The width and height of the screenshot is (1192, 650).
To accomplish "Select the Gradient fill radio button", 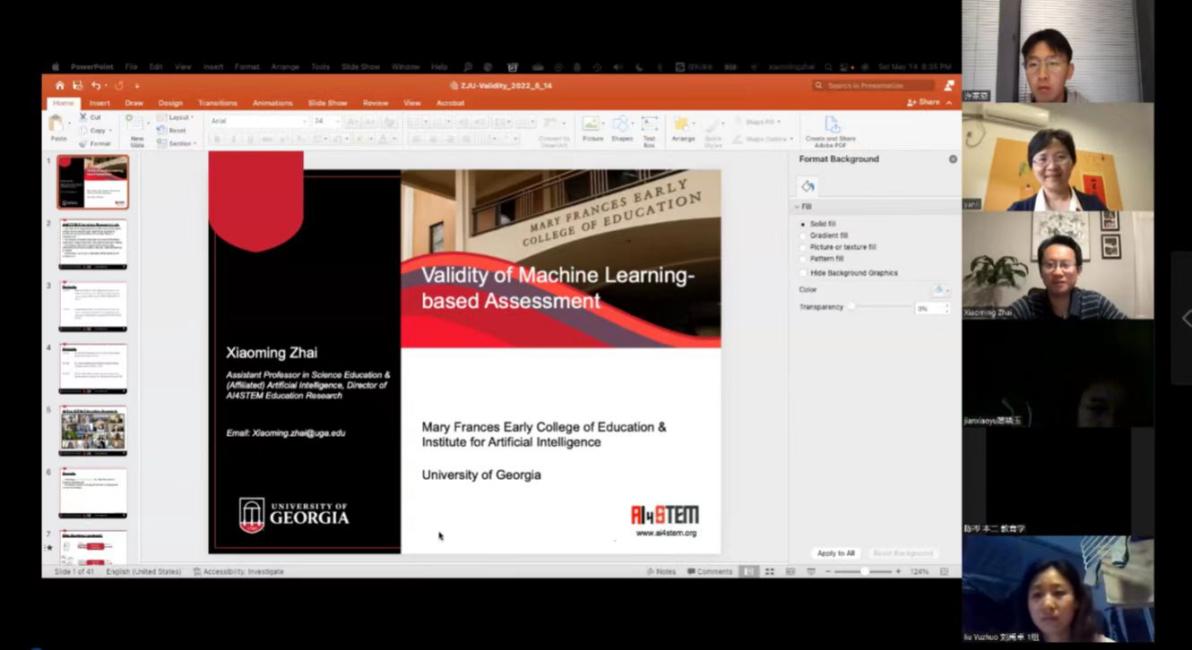I will 803,236.
